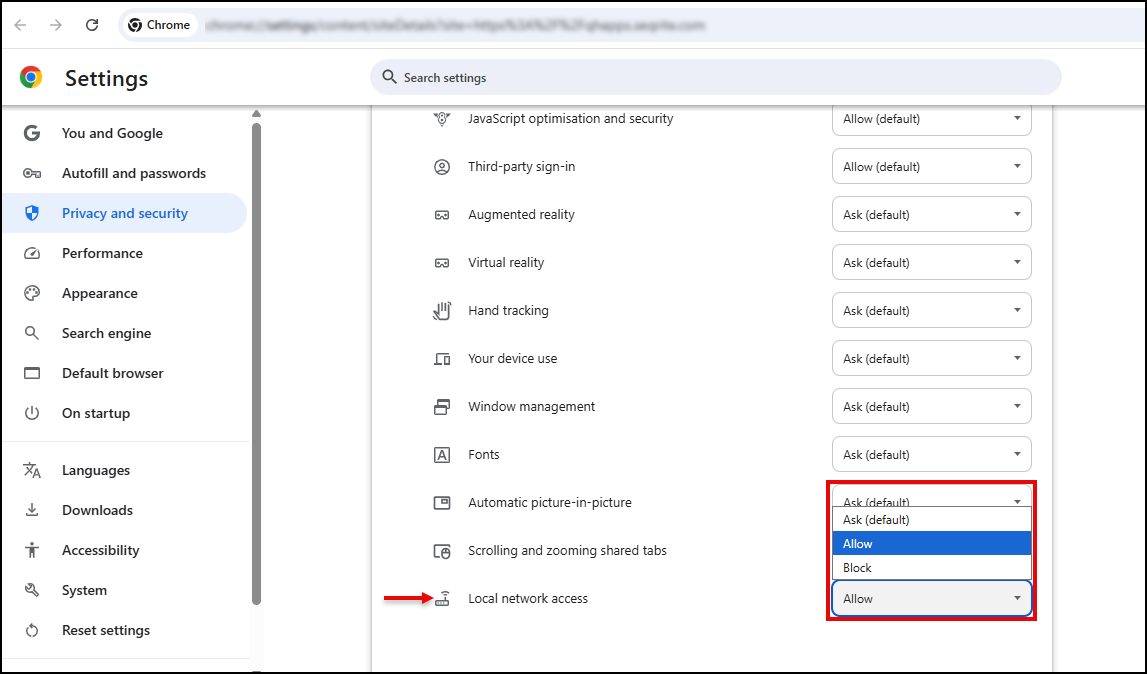Click the Local network access icon

pyautogui.click(x=442, y=599)
